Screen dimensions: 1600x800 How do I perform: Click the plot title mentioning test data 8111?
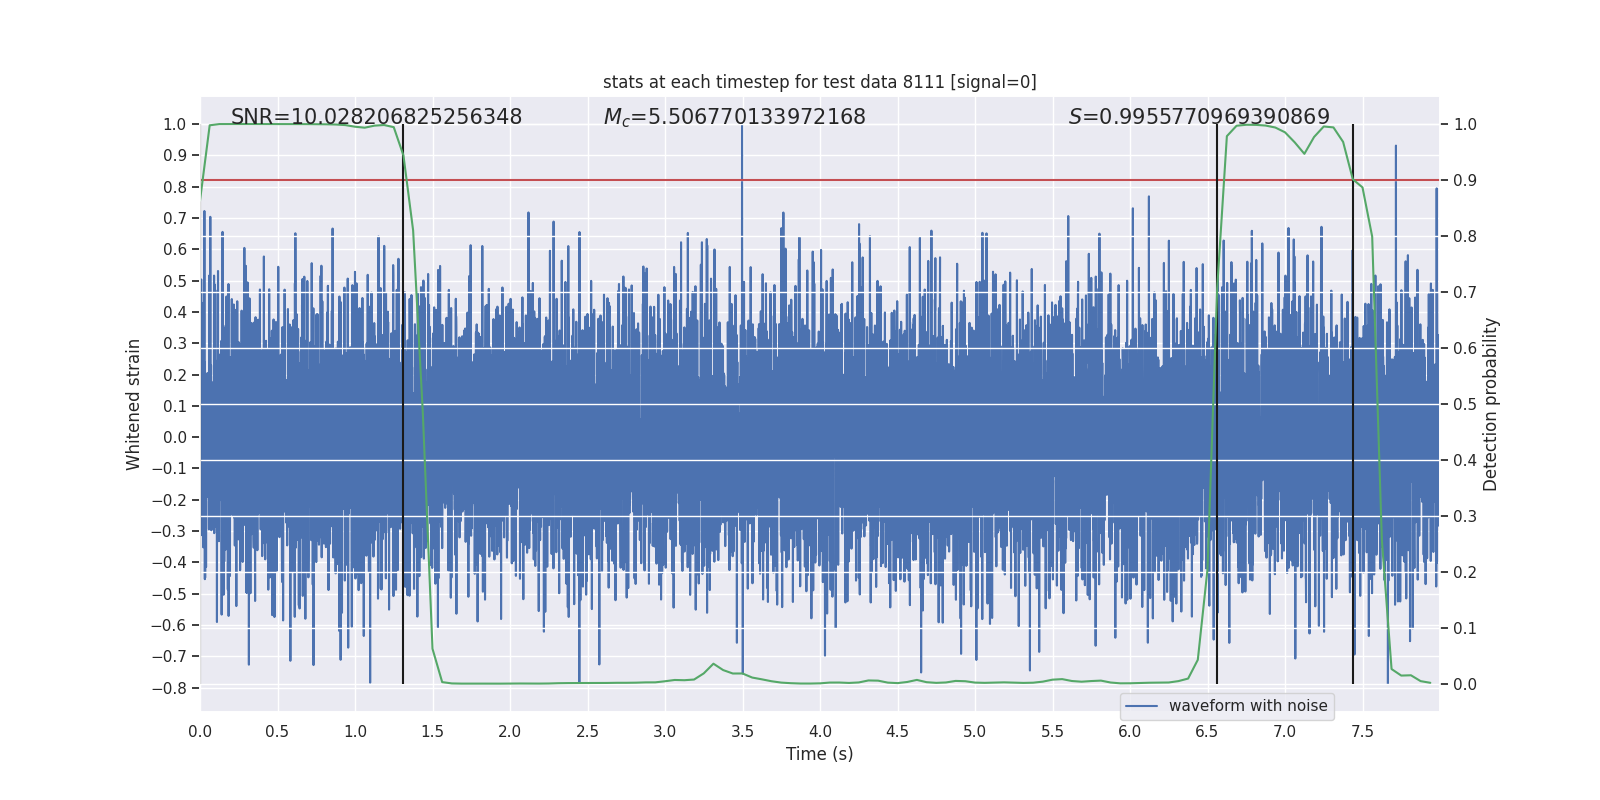(819, 82)
